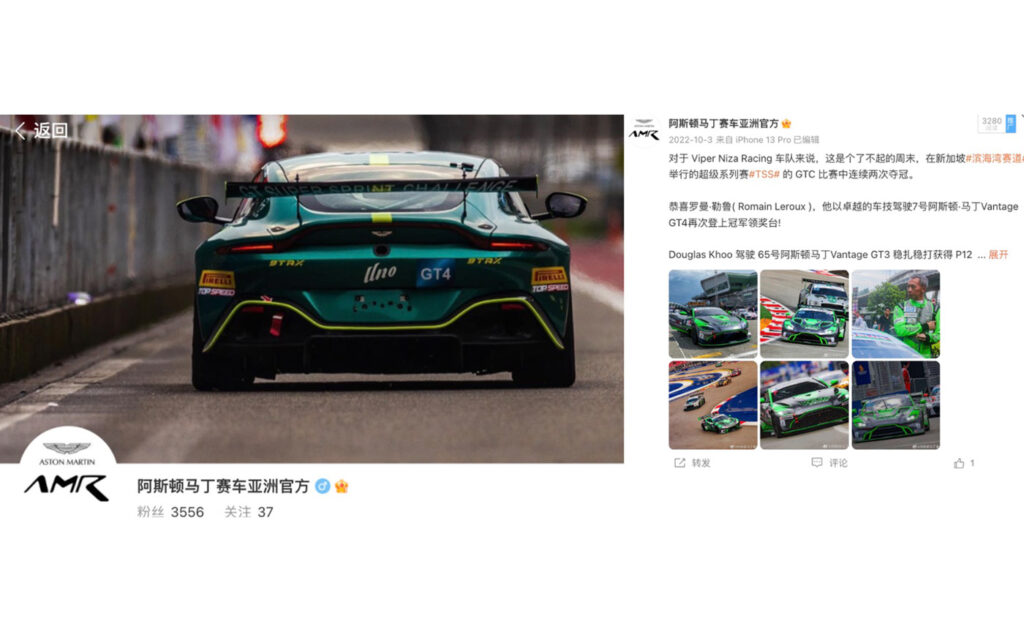Expand the full post text with 展开

[998, 255]
